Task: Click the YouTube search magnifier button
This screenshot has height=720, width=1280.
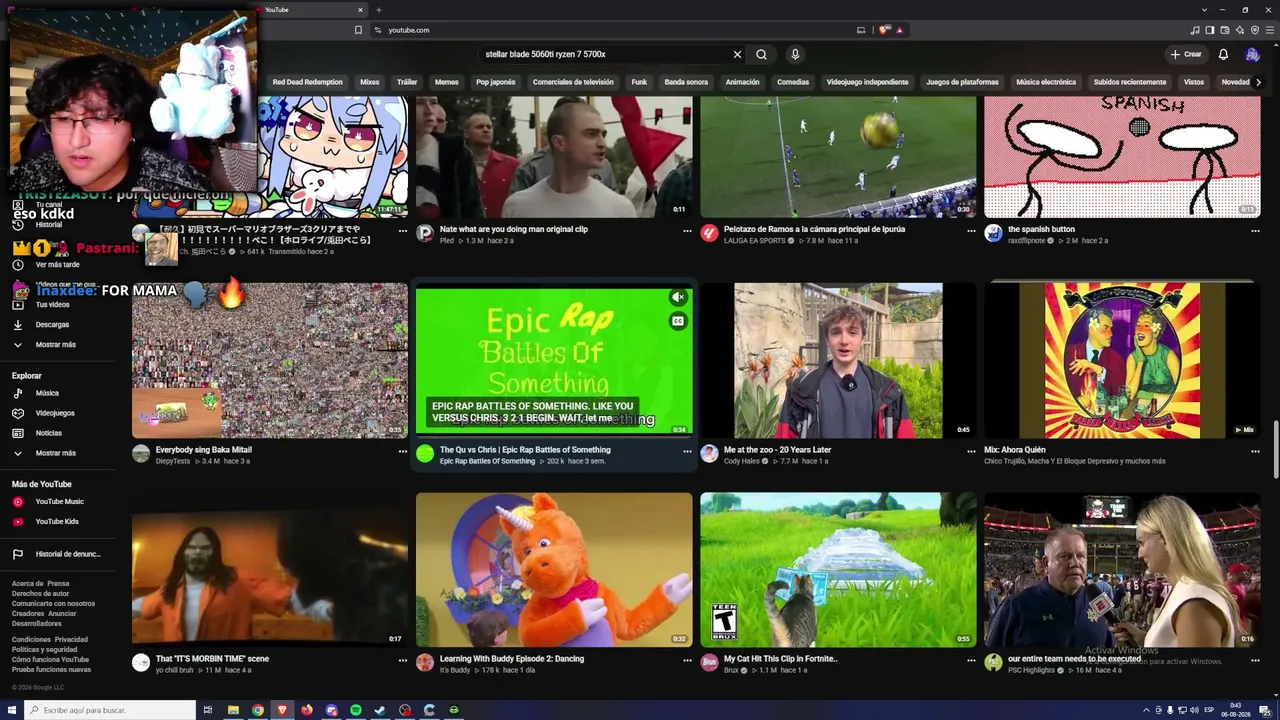Action: click(761, 54)
